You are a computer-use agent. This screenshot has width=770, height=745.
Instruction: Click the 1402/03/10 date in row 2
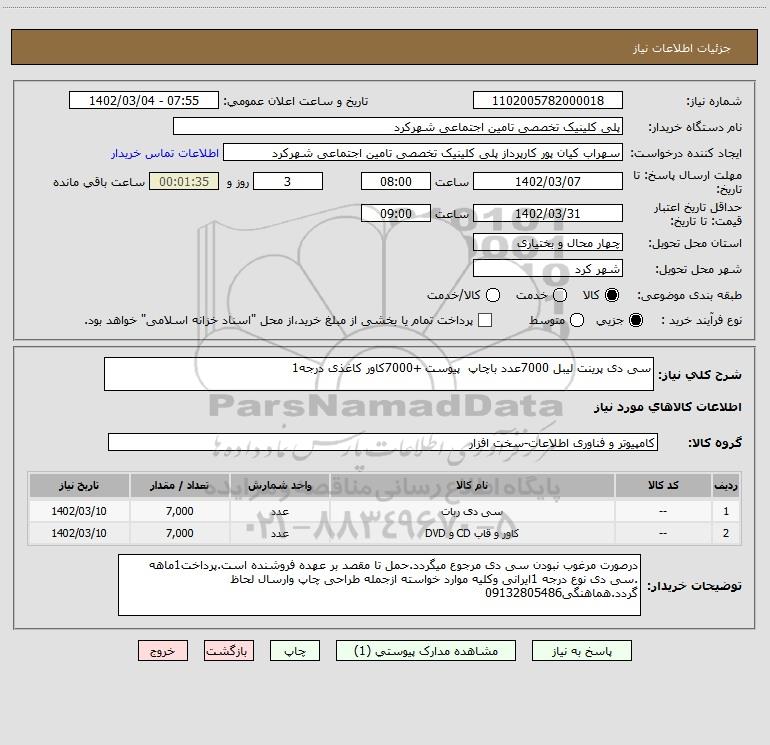[x=79, y=533]
